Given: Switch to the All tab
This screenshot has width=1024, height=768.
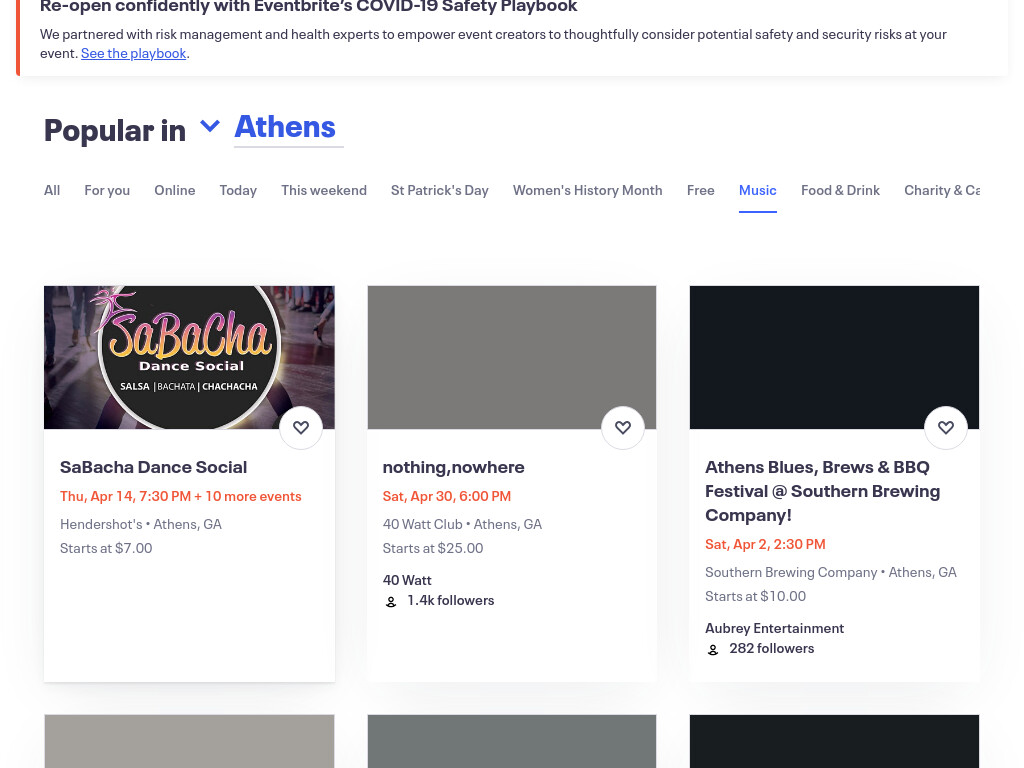Looking at the screenshot, I should tap(52, 190).
